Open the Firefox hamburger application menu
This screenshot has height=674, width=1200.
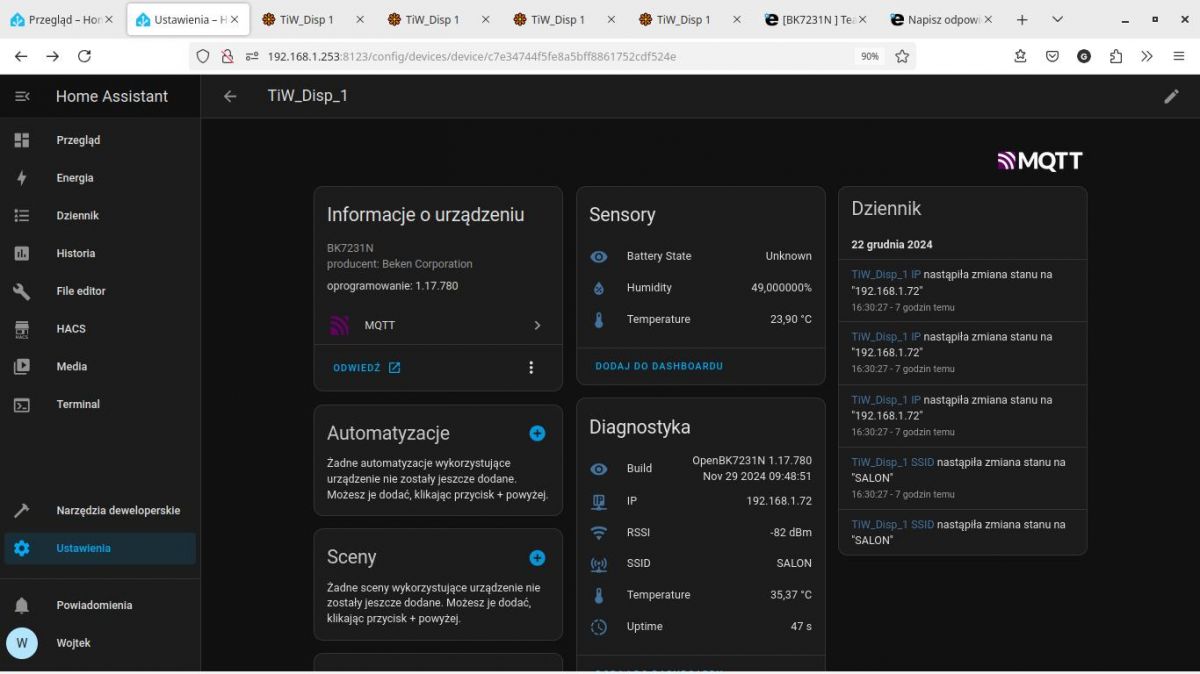[1179, 57]
